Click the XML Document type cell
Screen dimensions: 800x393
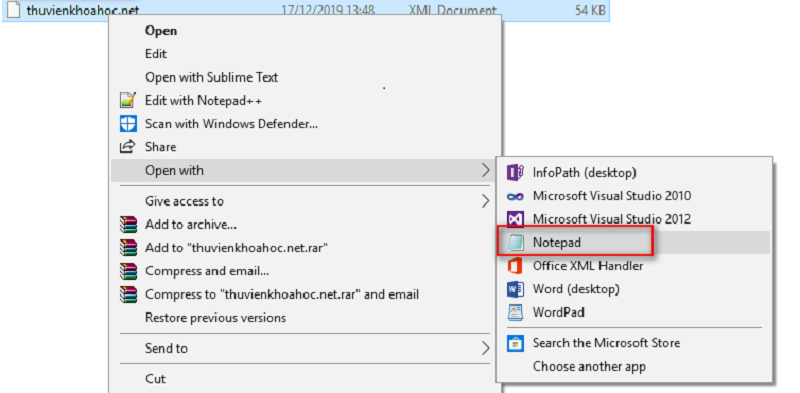tap(453, 10)
